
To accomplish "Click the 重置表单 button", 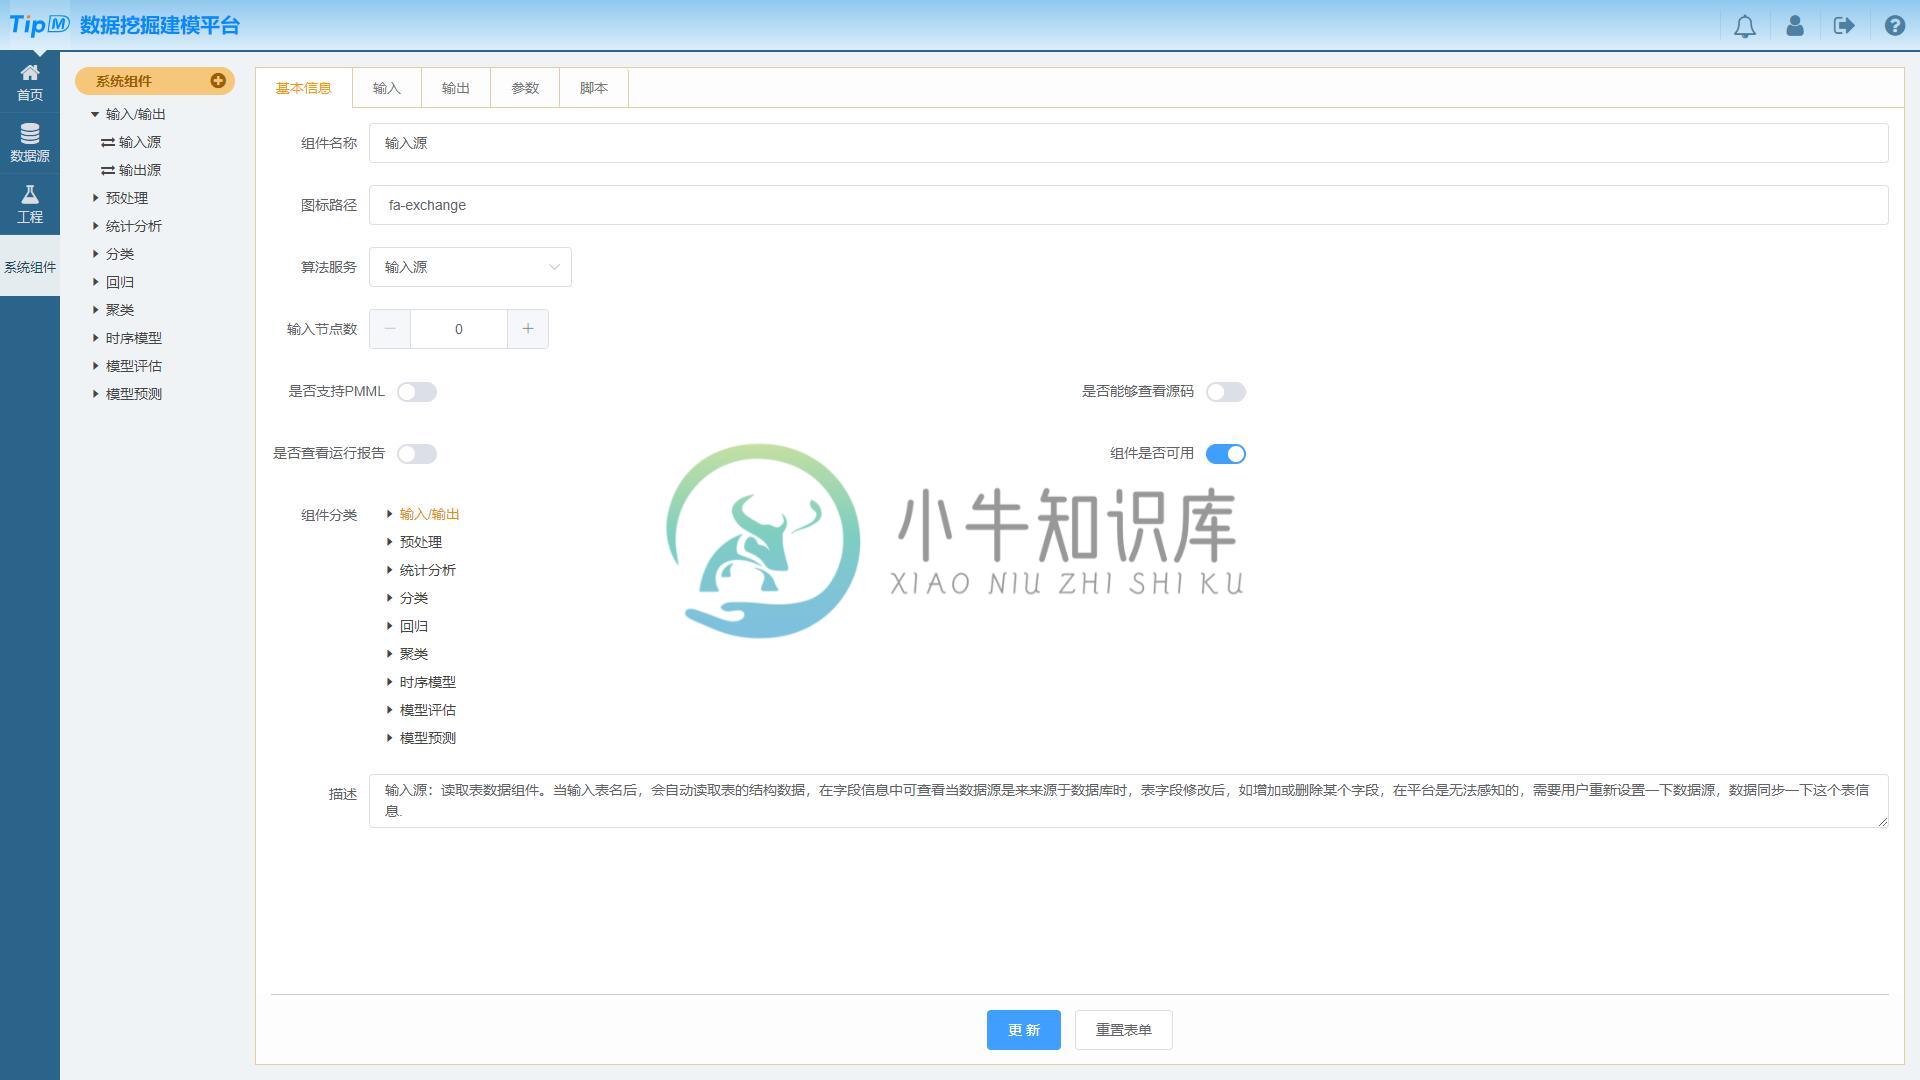I will [1123, 1030].
